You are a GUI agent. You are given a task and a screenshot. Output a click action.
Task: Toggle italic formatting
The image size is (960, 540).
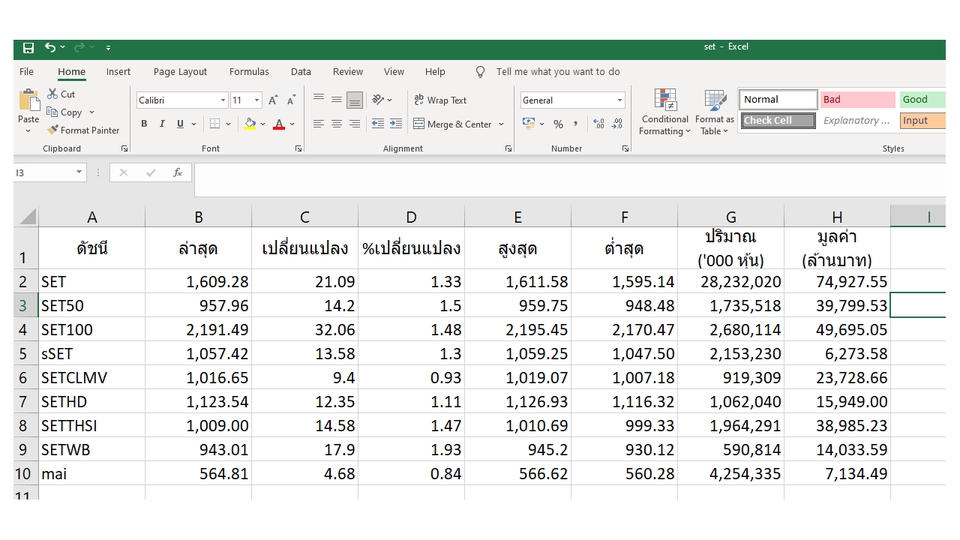coord(162,124)
